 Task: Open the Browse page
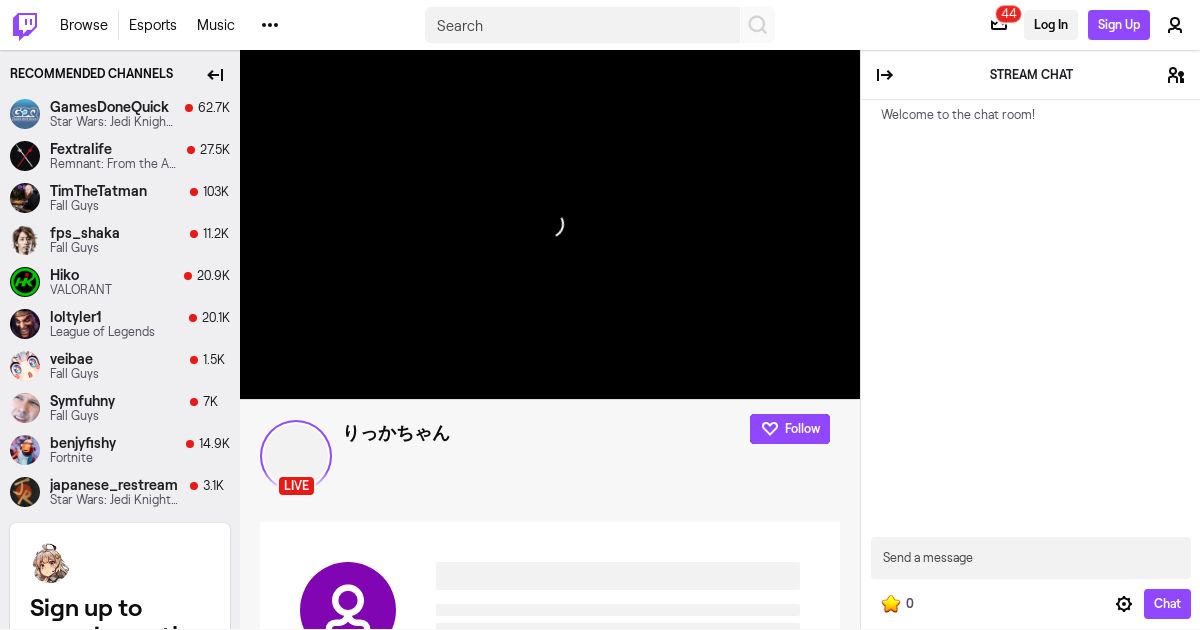tap(84, 25)
